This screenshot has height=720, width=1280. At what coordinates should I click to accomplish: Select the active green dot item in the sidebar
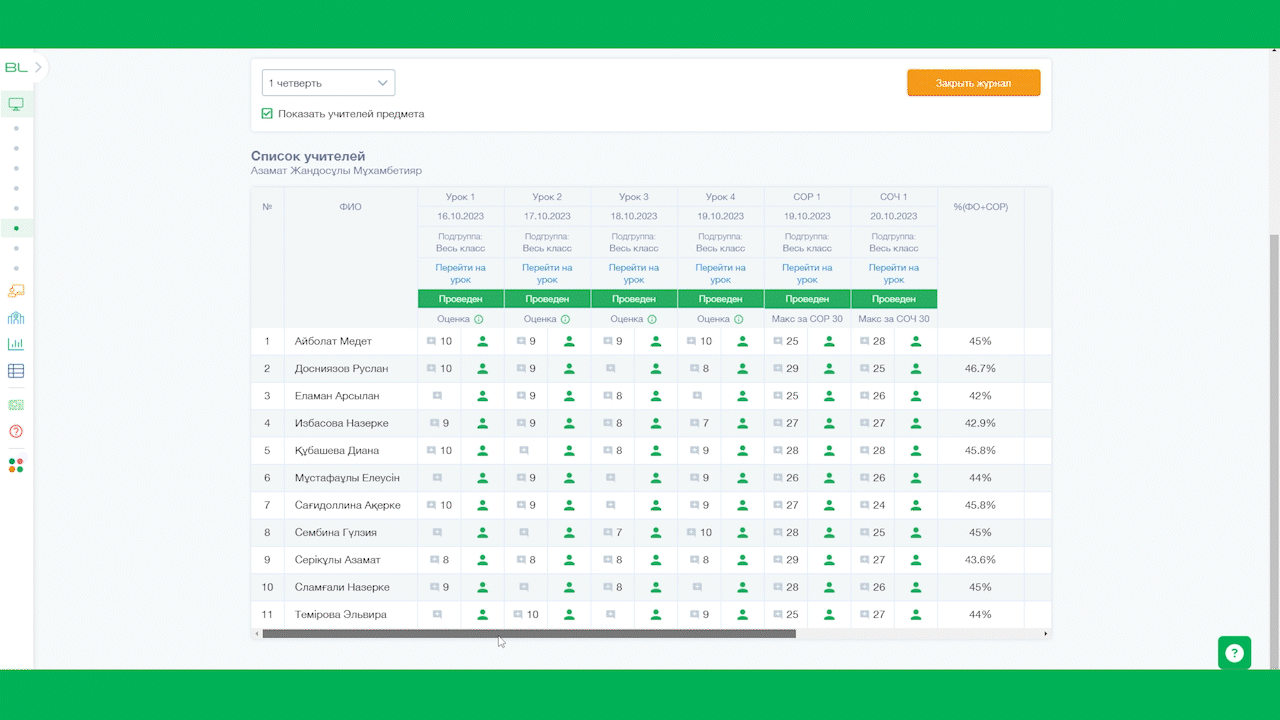pyautogui.click(x=16, y=229)
